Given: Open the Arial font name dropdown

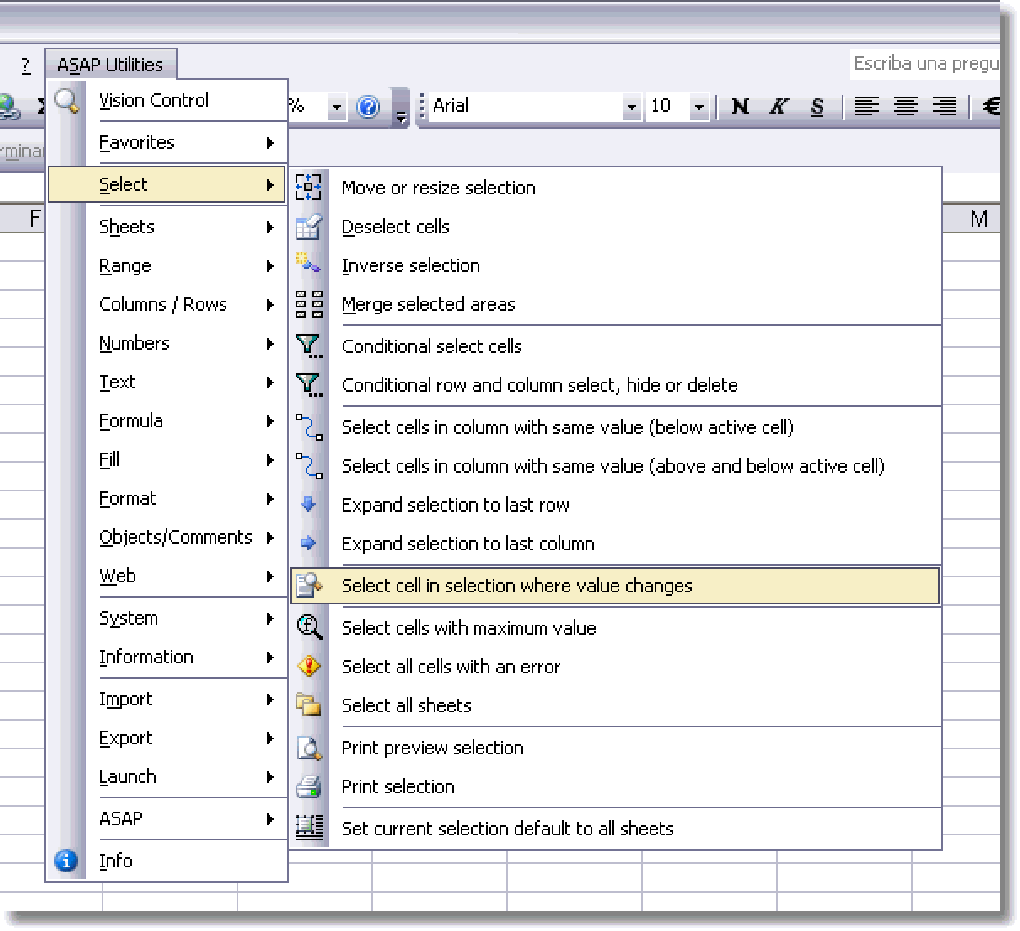Looking at the screenshot, I should pyautogui.click(x=631, y=106).
